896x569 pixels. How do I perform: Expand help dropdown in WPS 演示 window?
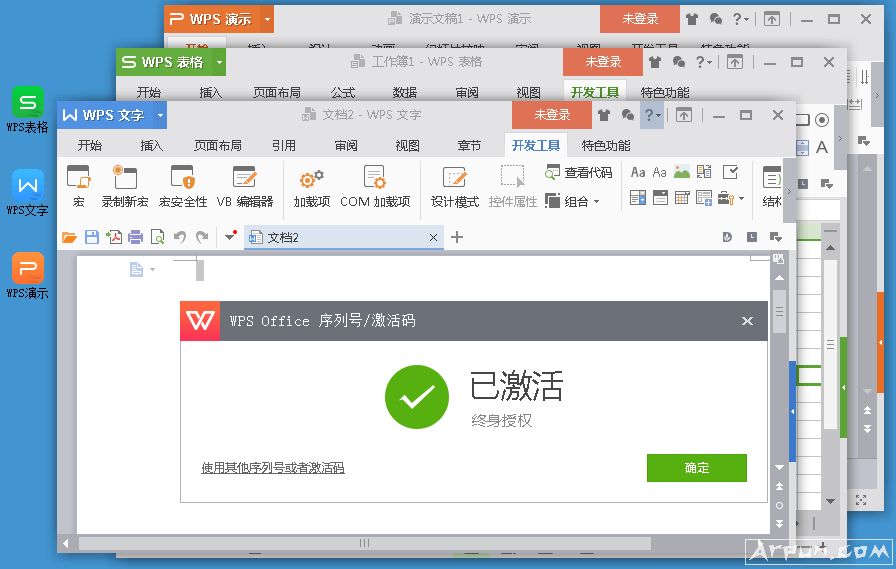[740, 19]
